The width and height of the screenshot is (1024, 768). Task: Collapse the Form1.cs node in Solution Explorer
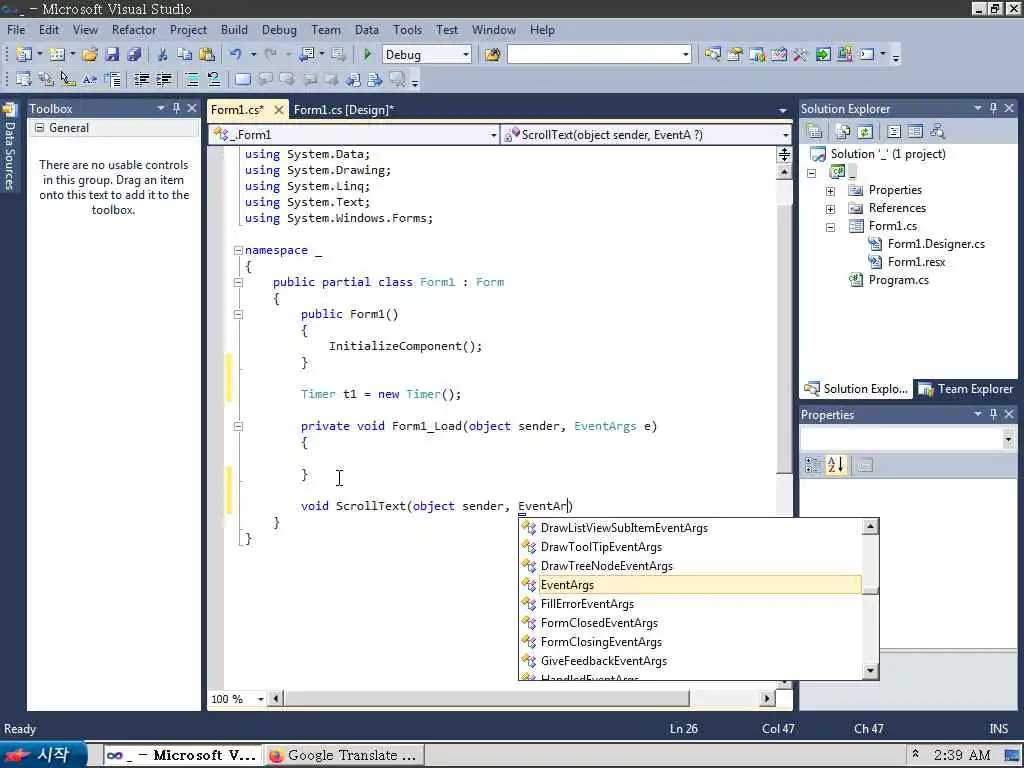(x=830, y=227)
